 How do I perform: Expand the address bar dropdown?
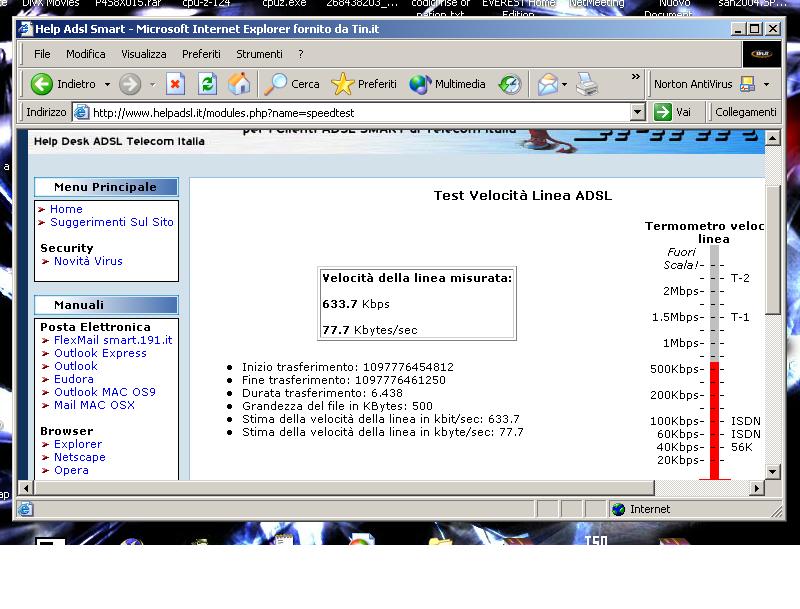[x=637, y=112]
